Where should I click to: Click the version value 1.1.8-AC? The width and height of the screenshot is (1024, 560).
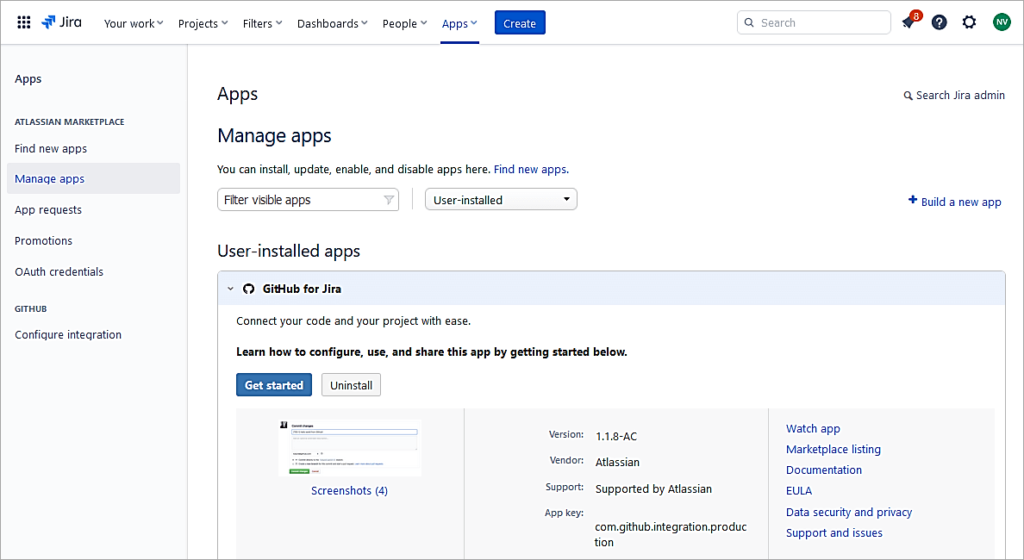[x=616, y=437]
